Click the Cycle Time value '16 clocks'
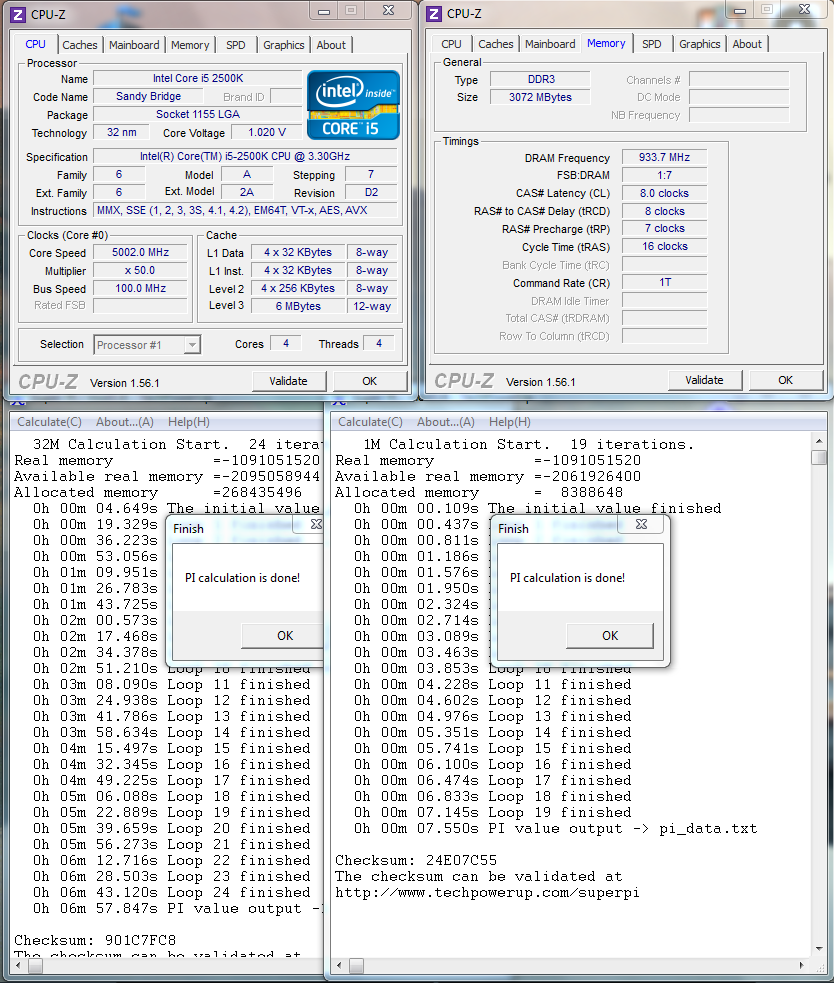Screen dimensions: 834x983 coord(665,246)
